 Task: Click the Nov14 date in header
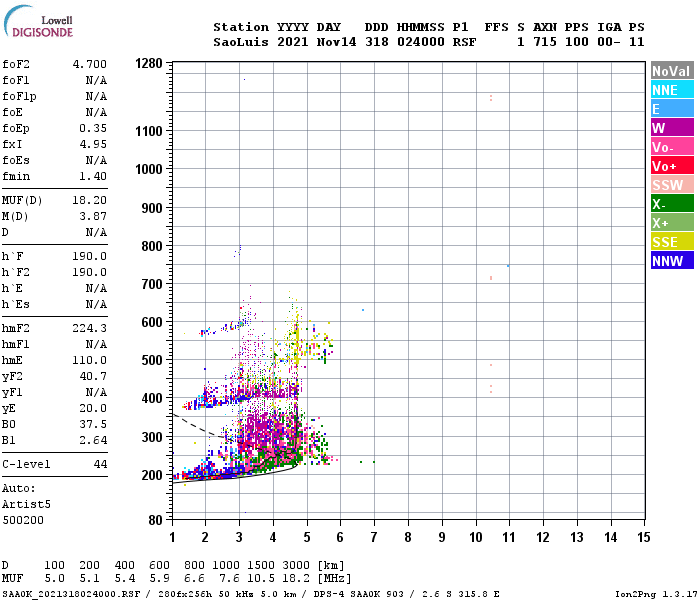pyautogui.click(x=336, y=42)
